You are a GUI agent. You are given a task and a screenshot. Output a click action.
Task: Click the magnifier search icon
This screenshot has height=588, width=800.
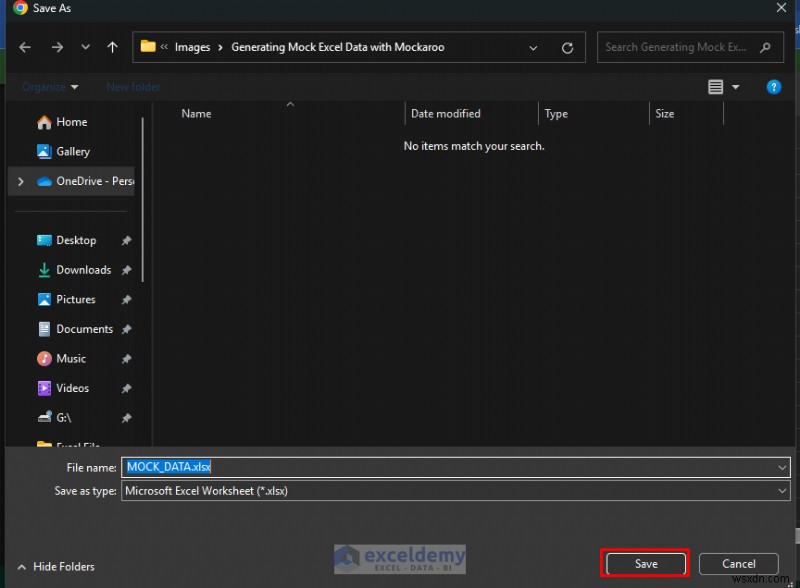[x=765, y=47]
